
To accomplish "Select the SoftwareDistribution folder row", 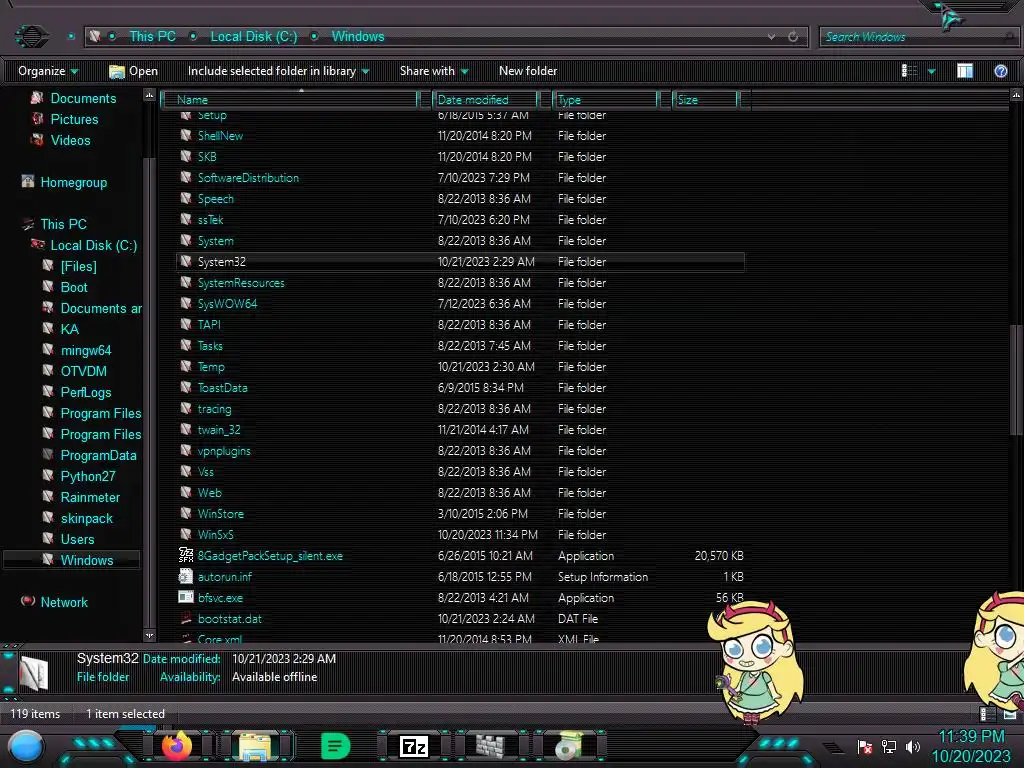I will pyautogui.click(x=460, y=178).
